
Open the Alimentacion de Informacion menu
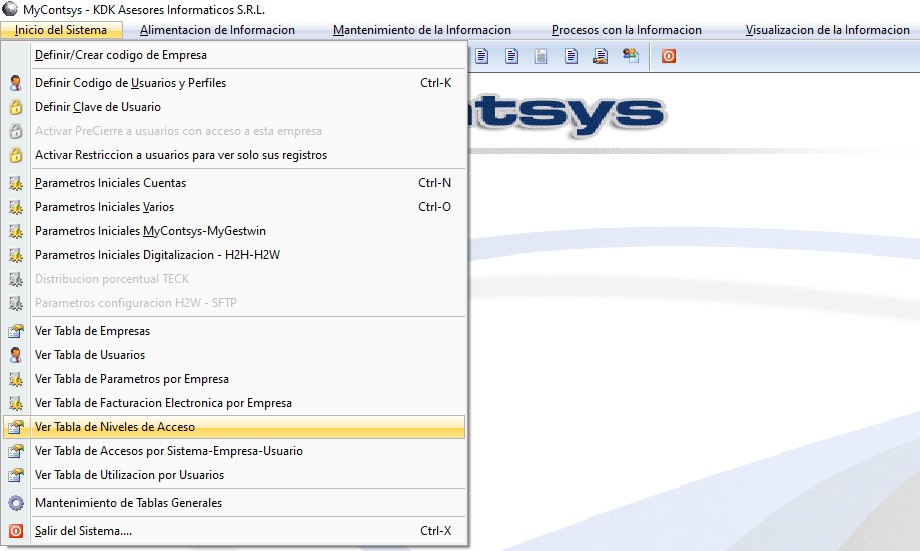pyautogui.click(x=217, y=30)
